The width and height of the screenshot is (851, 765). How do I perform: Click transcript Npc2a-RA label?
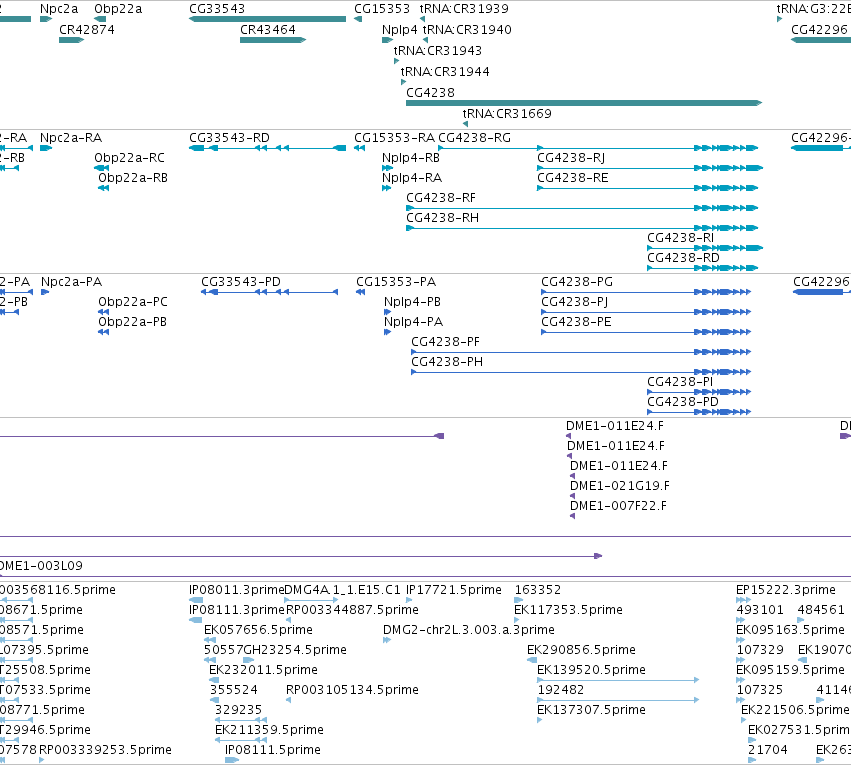point(71,138)
